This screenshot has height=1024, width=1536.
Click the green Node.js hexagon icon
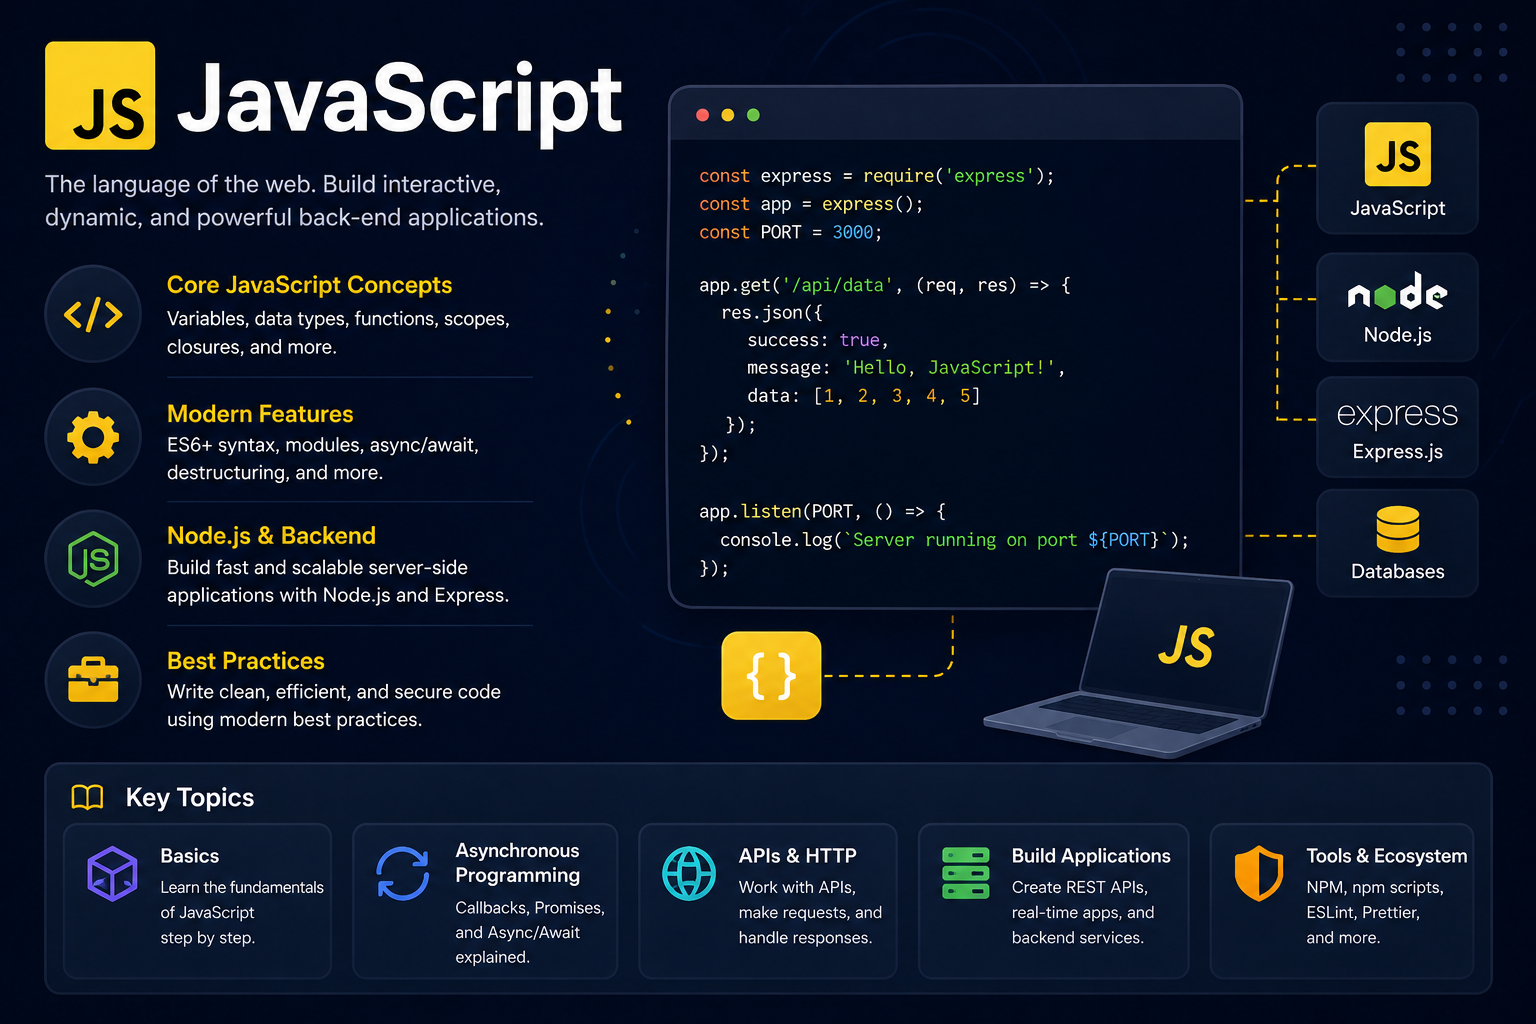tap(93, 559)
